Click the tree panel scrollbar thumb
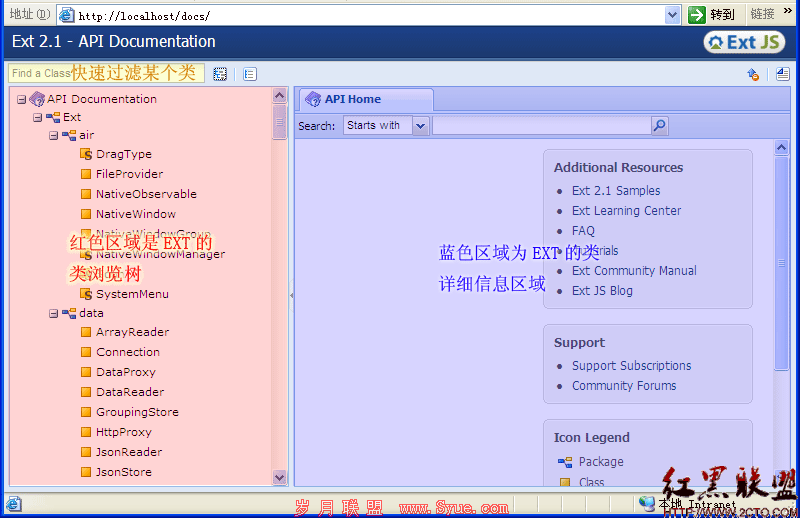The height and width of the screenshot is (518, 800). pos(280,121)
